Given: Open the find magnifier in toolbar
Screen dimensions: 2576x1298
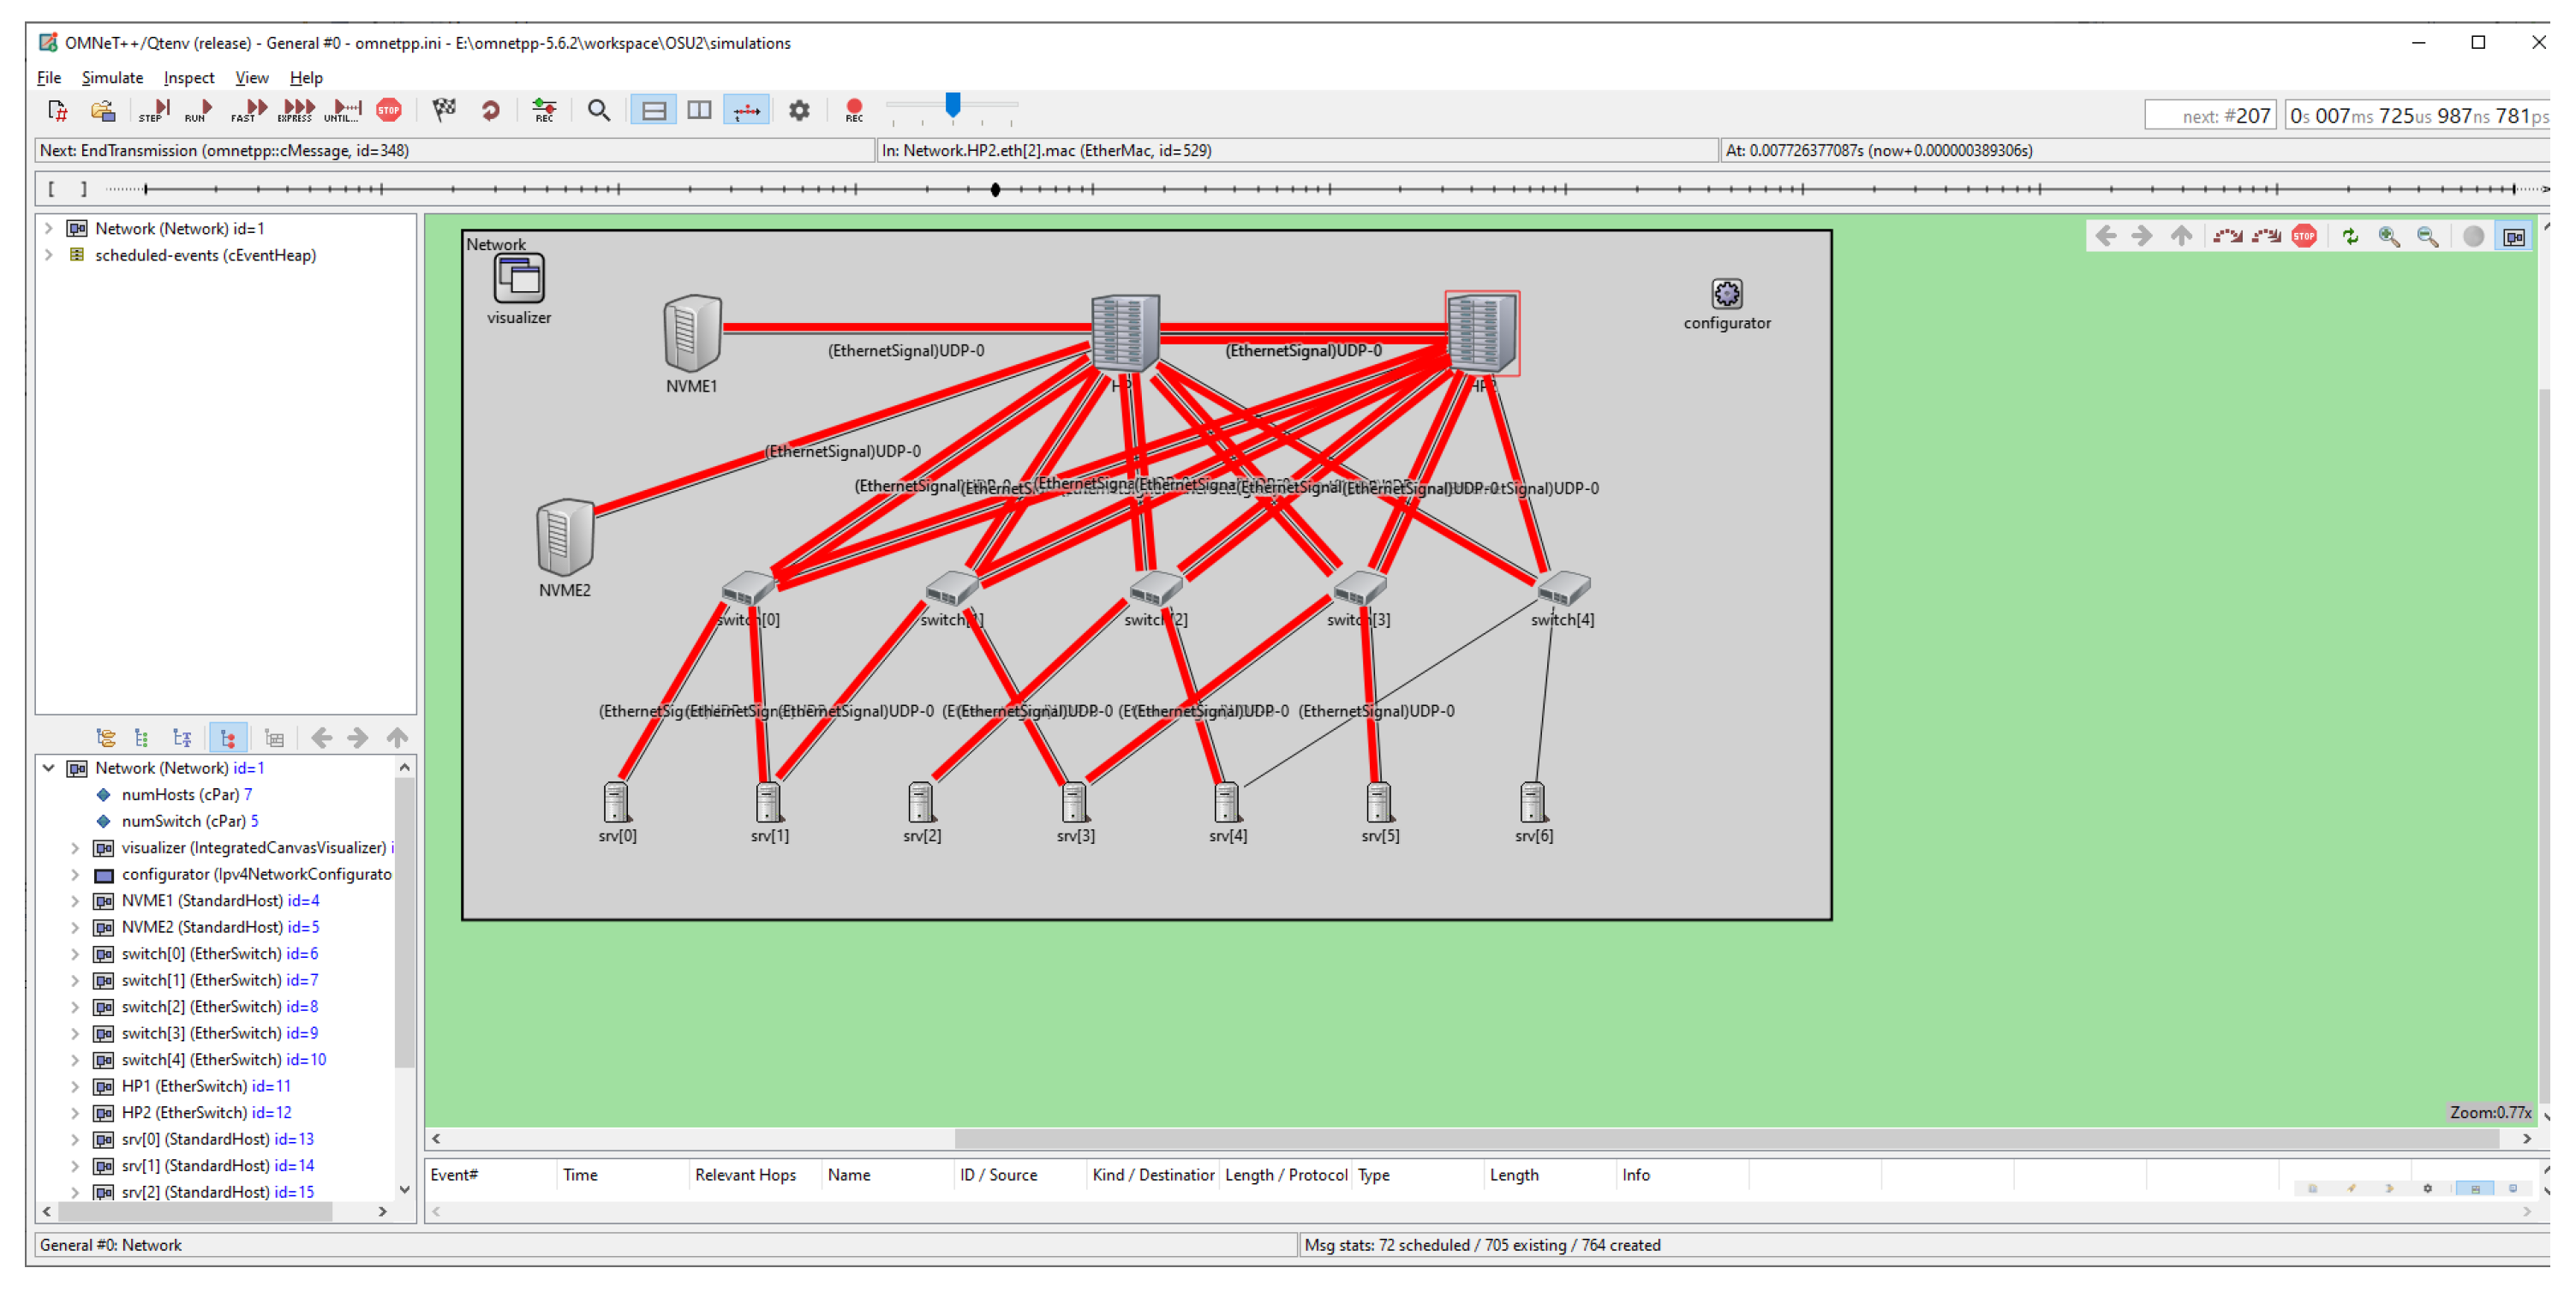Looking at the screenshot, I should pos(598,110).
